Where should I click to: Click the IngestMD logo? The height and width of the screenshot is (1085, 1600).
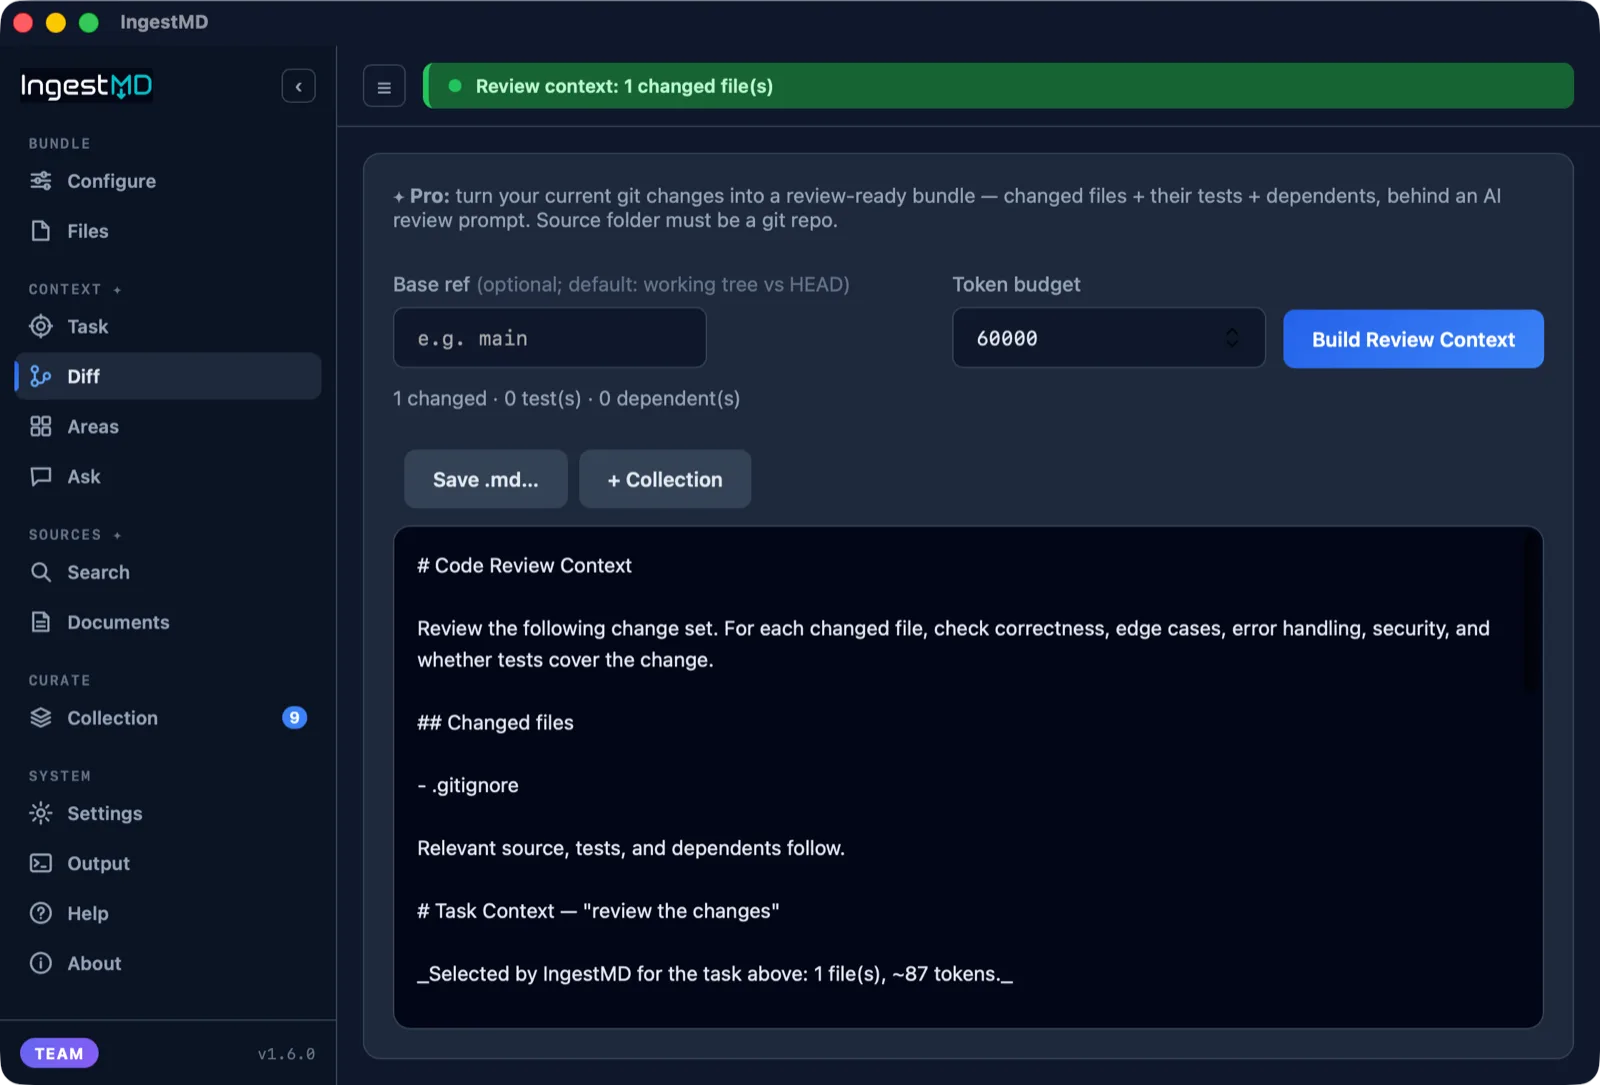pos(87,86)
